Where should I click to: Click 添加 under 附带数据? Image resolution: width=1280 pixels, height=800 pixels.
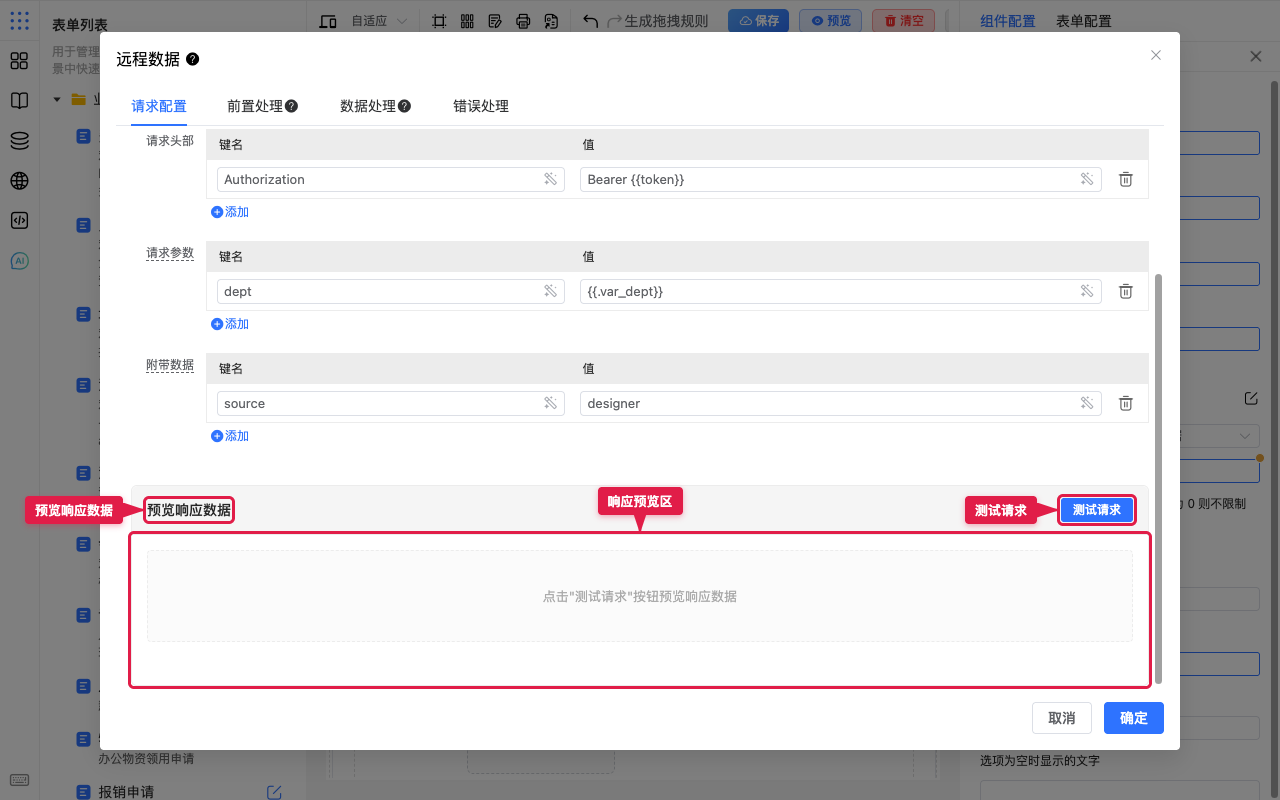[x=230, y=436]
